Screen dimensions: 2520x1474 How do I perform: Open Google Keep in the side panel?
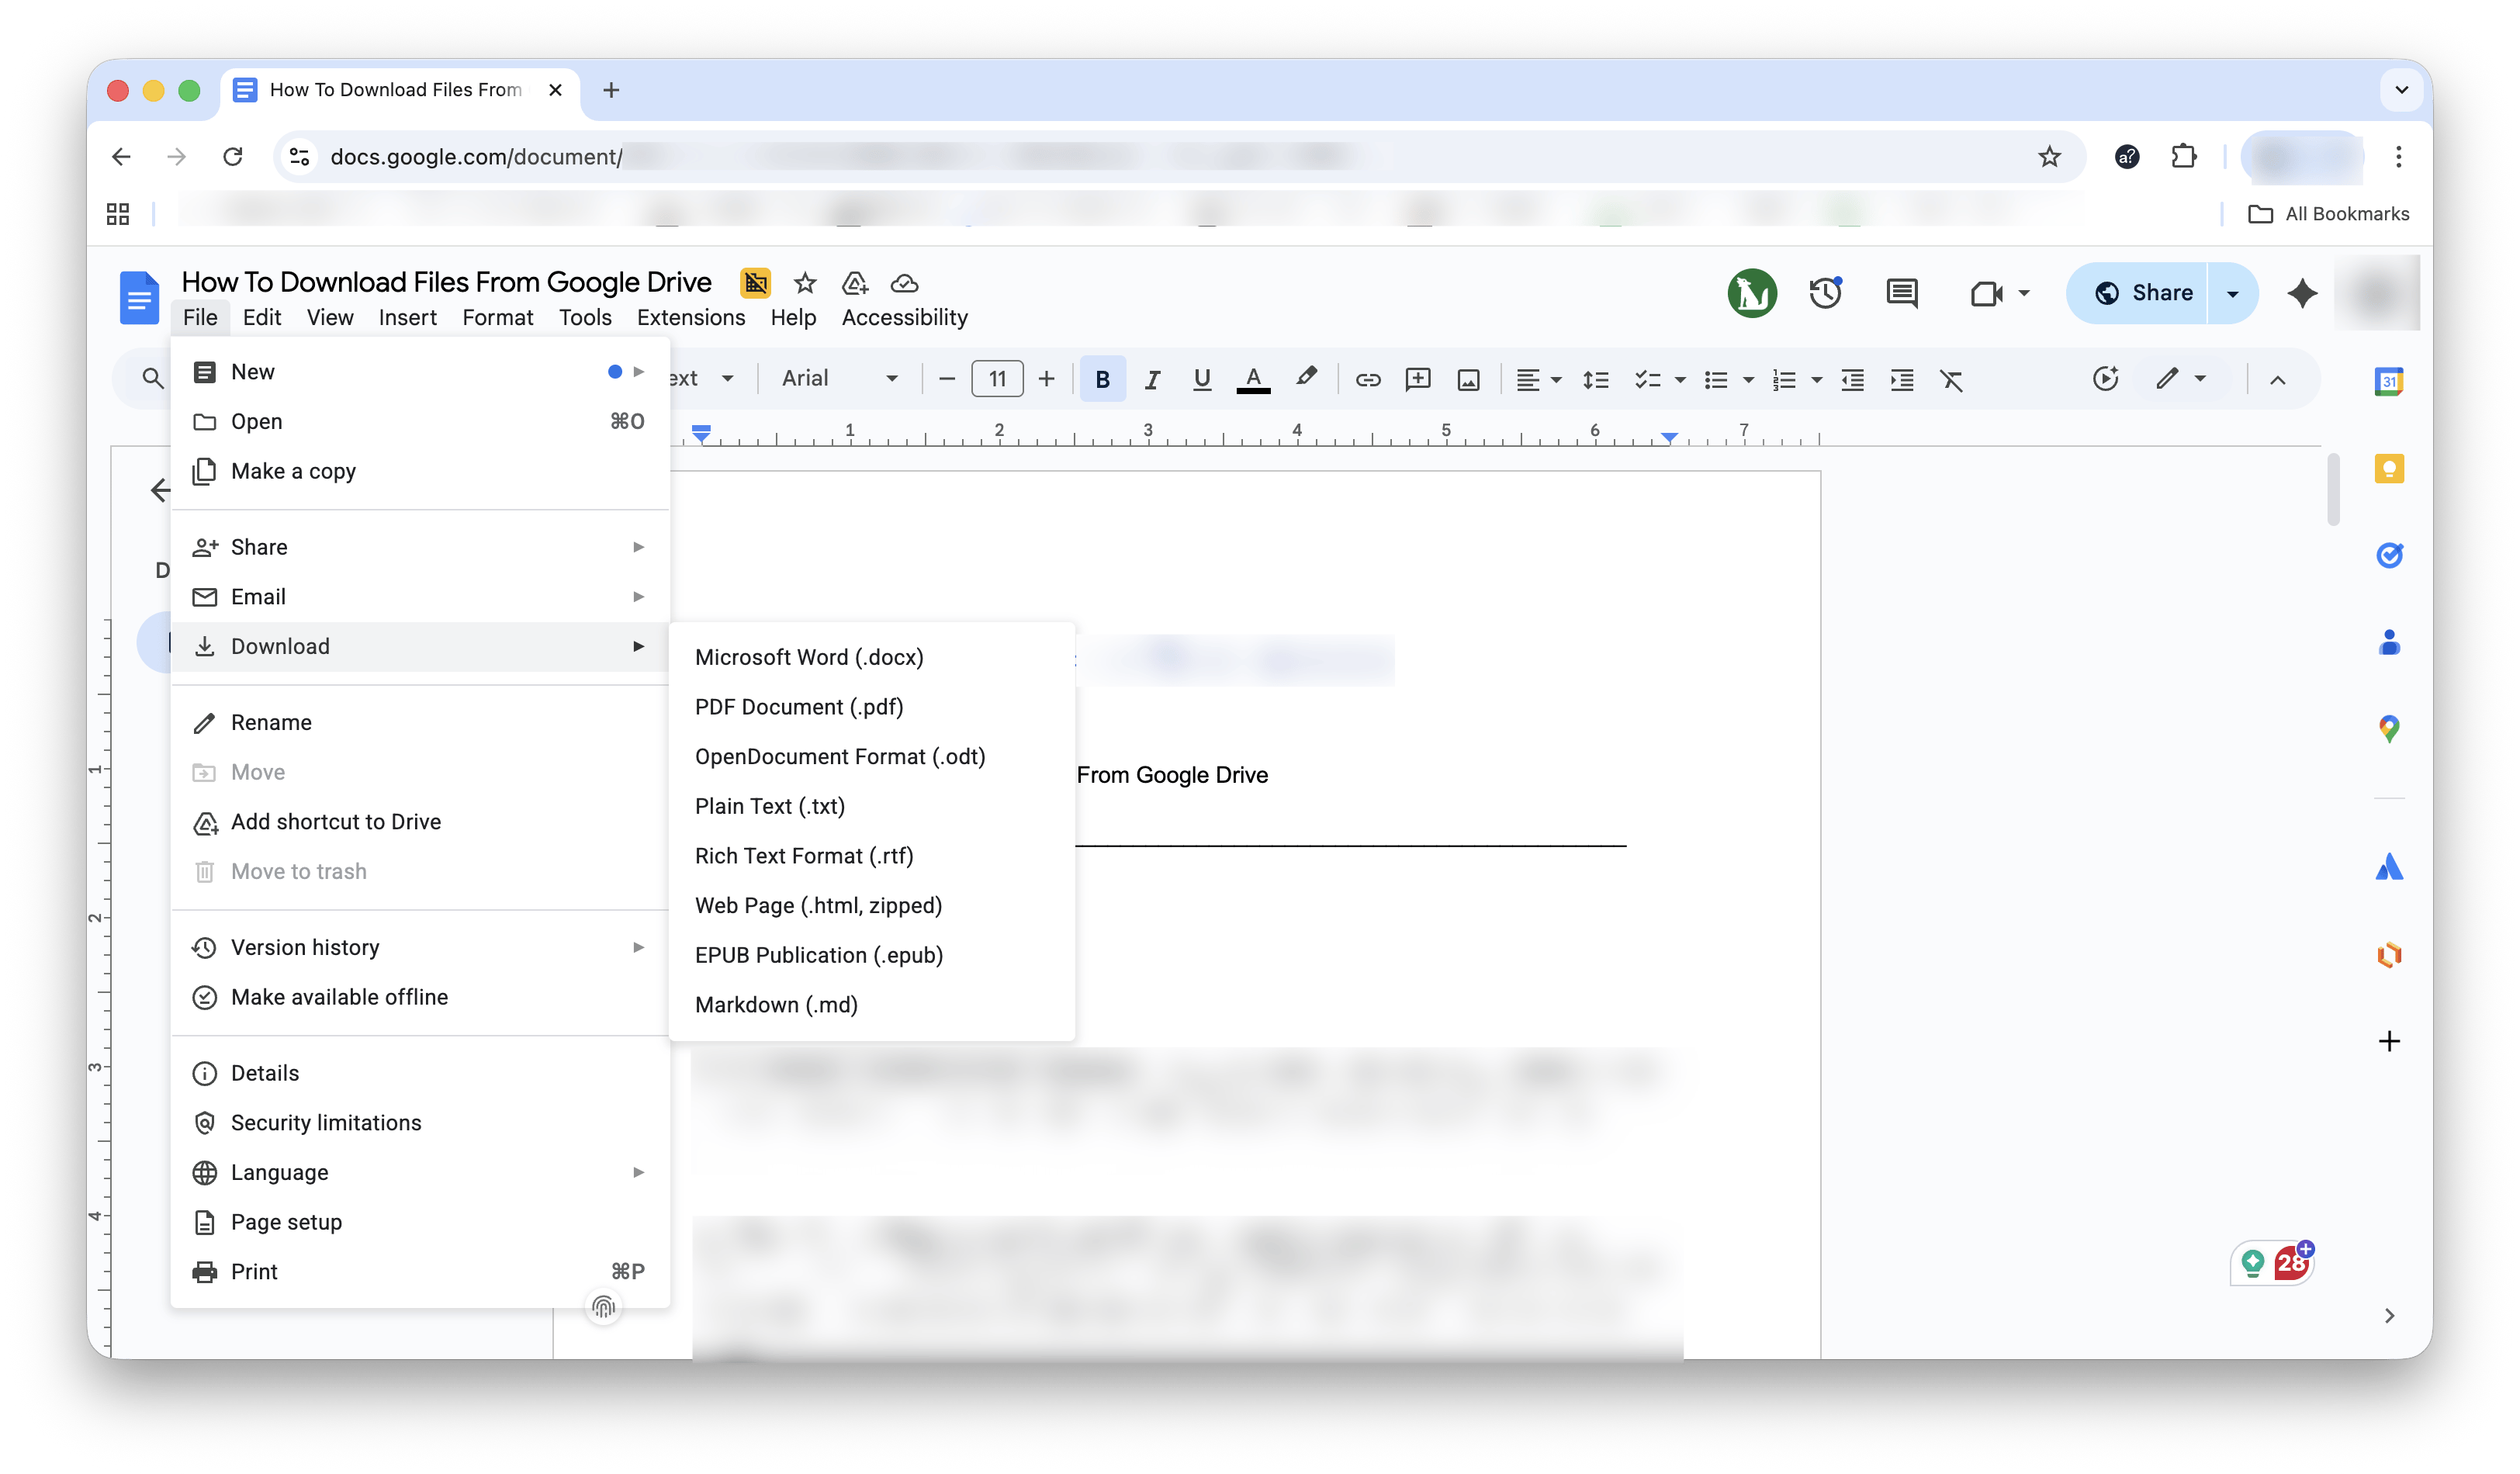tap(2389, 468)
